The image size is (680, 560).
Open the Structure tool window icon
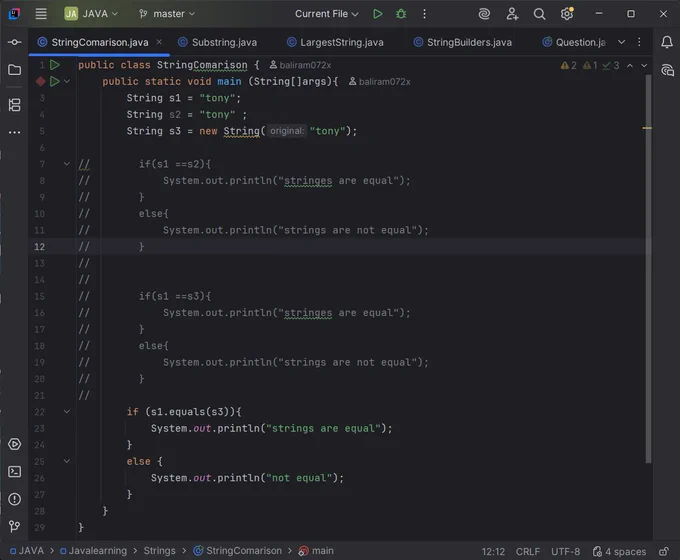click(x=14, y=105)
